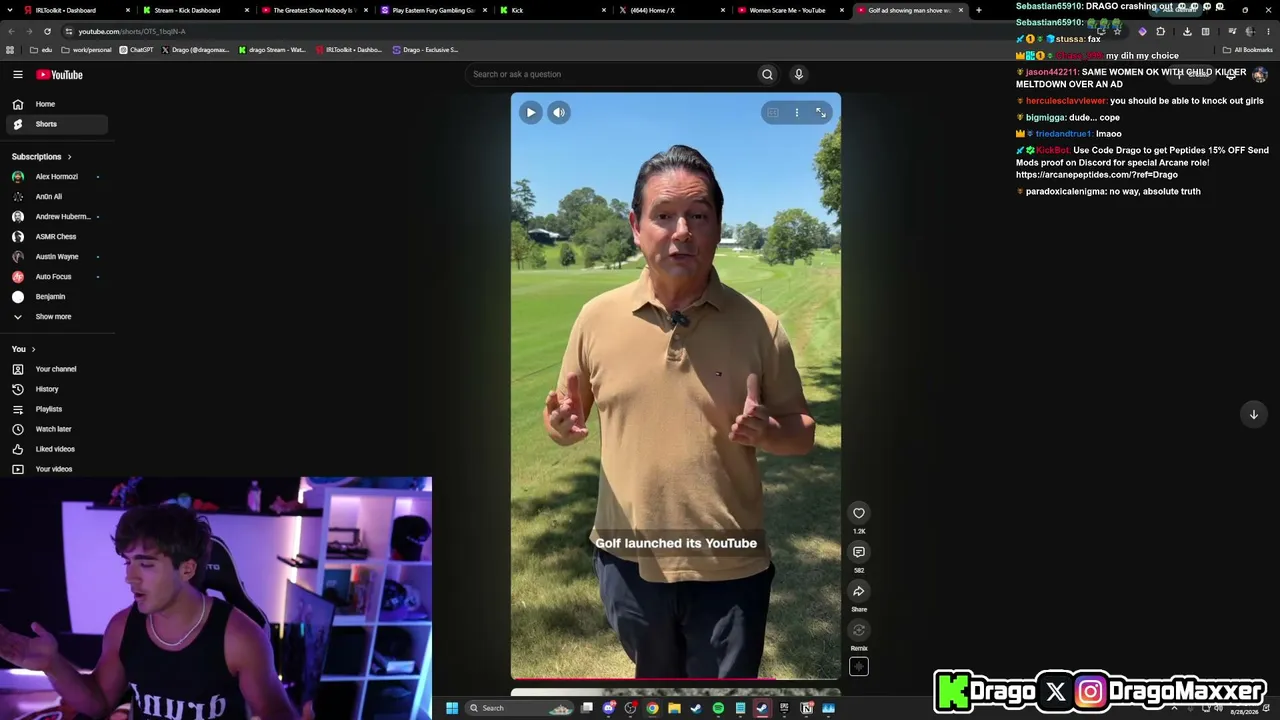Switch to The Greatest Show tab
Viewport: 1280px width, 720px height.
coord(313,10)
